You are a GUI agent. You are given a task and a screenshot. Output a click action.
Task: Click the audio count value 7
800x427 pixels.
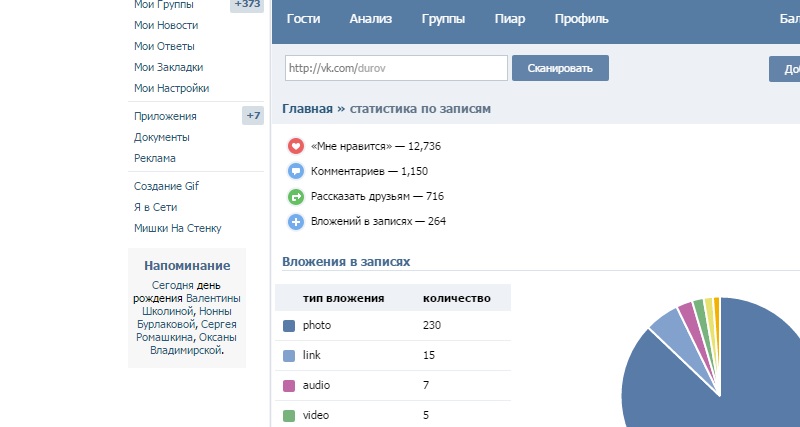pyautogui.click(x=426, y=385)
